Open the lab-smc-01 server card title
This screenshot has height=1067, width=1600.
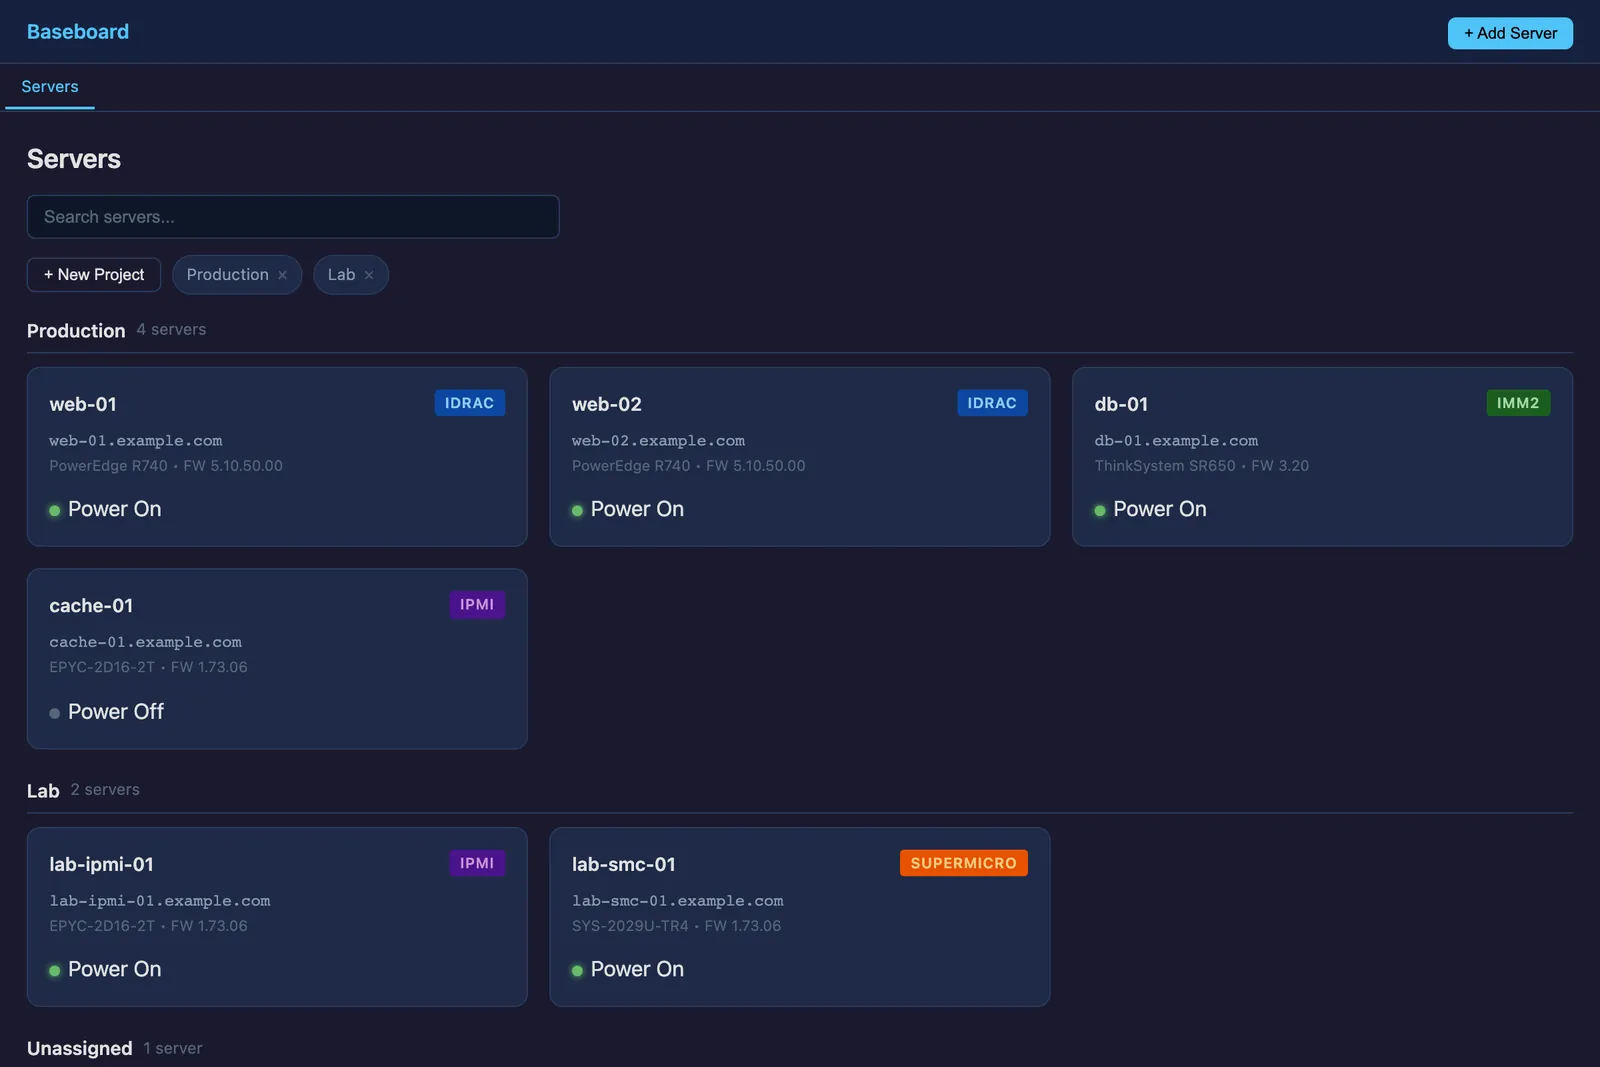tap(624, 864)
